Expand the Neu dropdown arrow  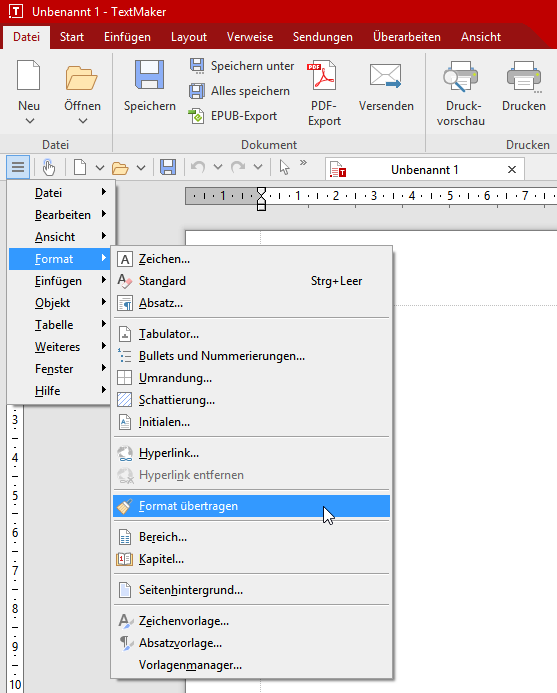[x=30, y=121]
